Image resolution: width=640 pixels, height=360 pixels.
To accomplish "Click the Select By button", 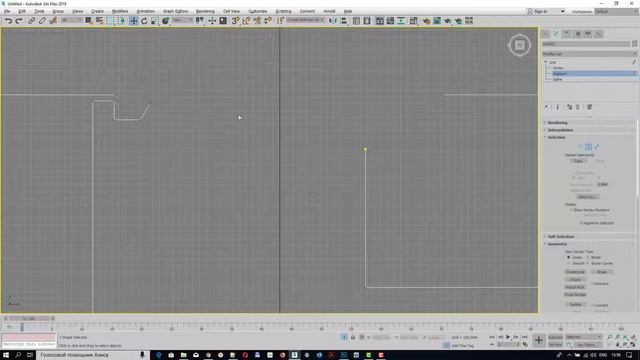I will pyautogui.click(x=588, y=197).
